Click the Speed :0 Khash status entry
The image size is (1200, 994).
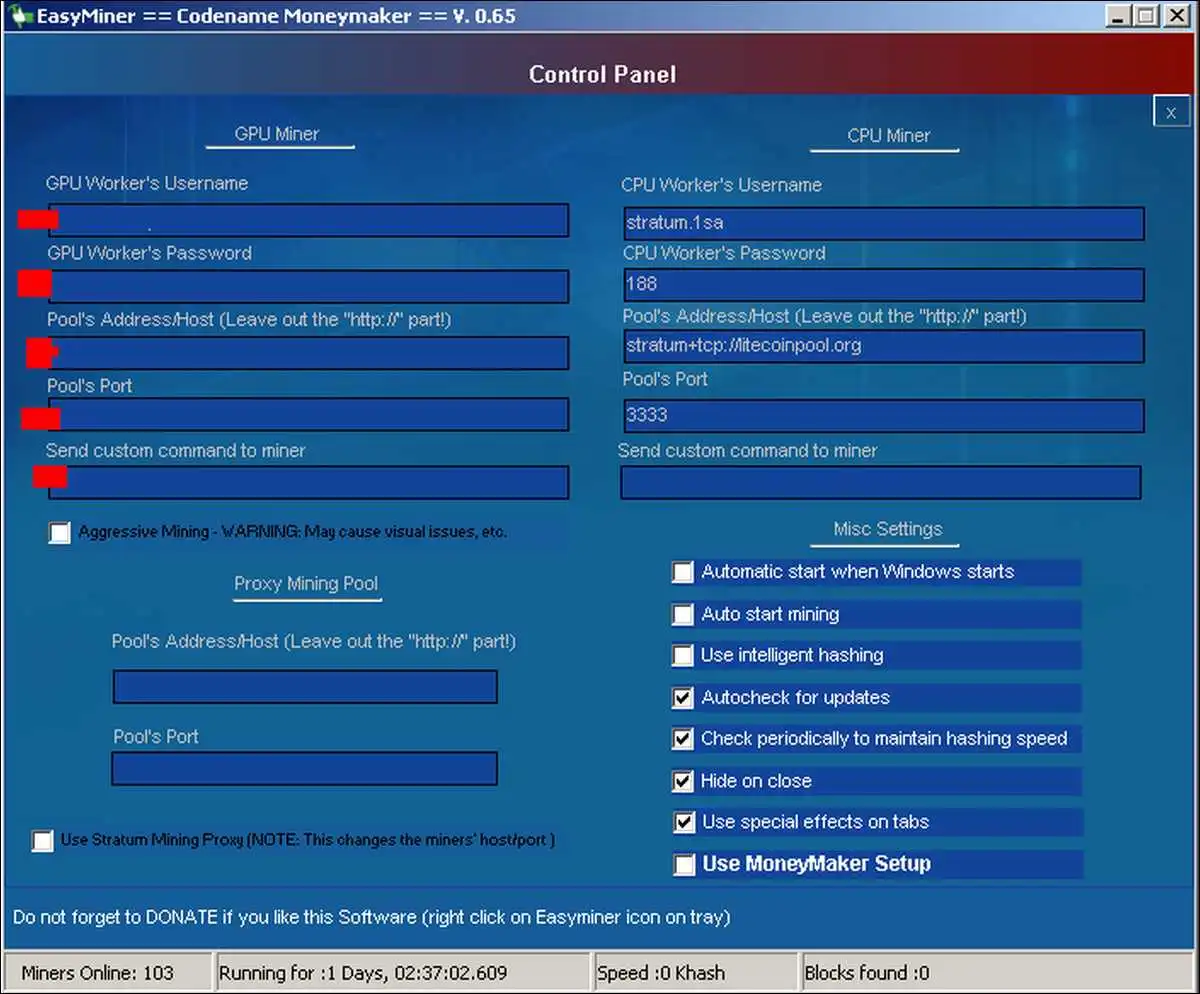696,972
